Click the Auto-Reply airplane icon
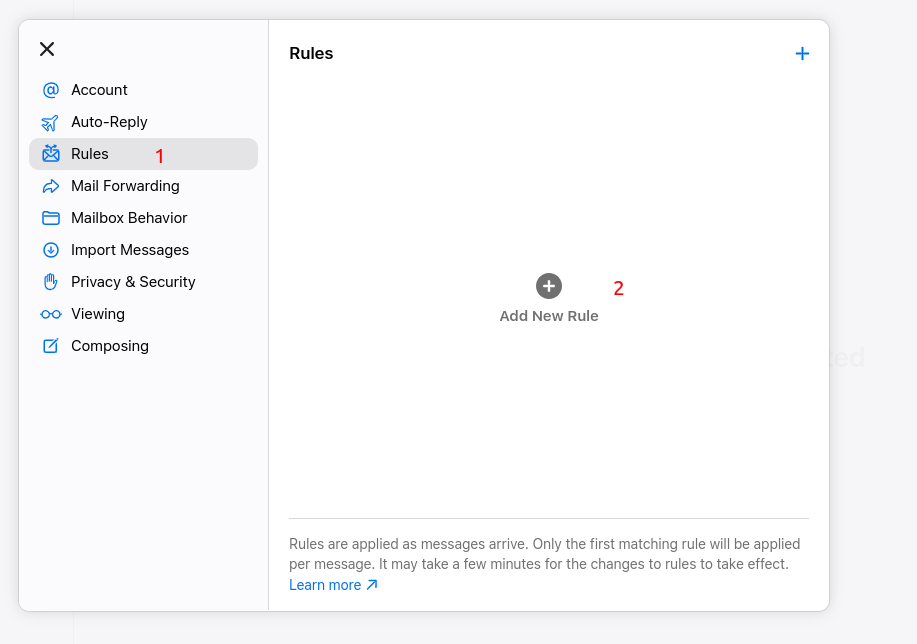The width and height of the screenshot is (917, 644). (50, 123)
